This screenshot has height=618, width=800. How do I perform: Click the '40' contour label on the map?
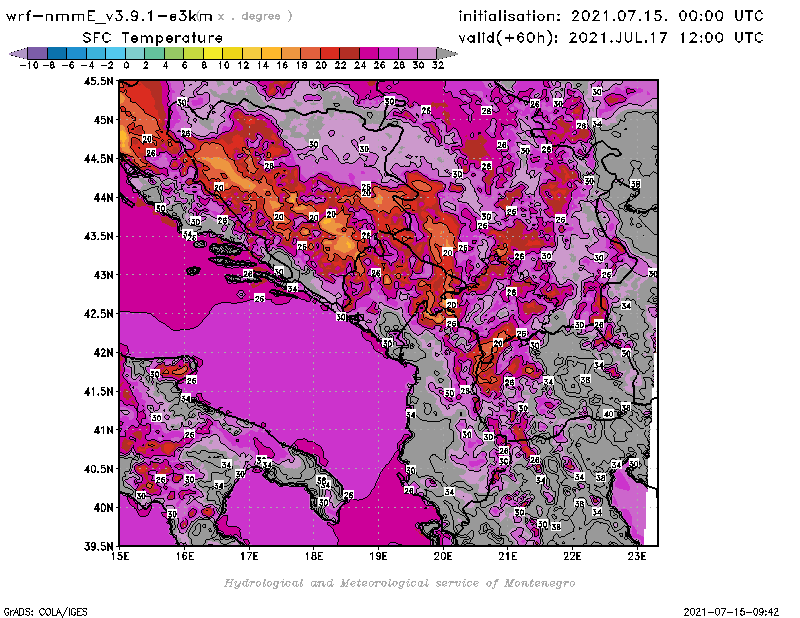point(609,414)
